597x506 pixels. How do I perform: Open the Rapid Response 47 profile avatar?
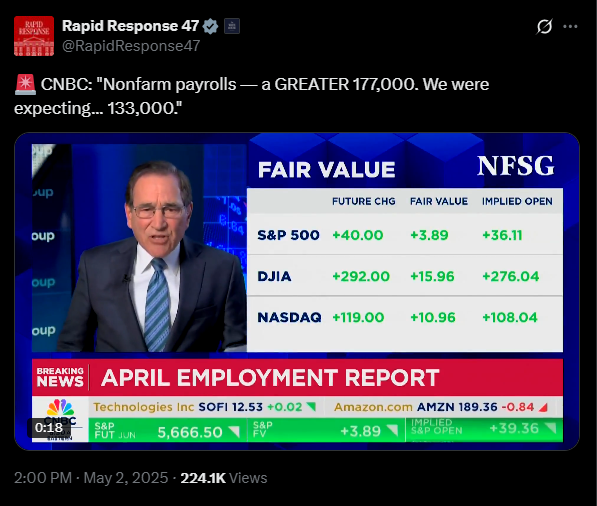[34, 36]
